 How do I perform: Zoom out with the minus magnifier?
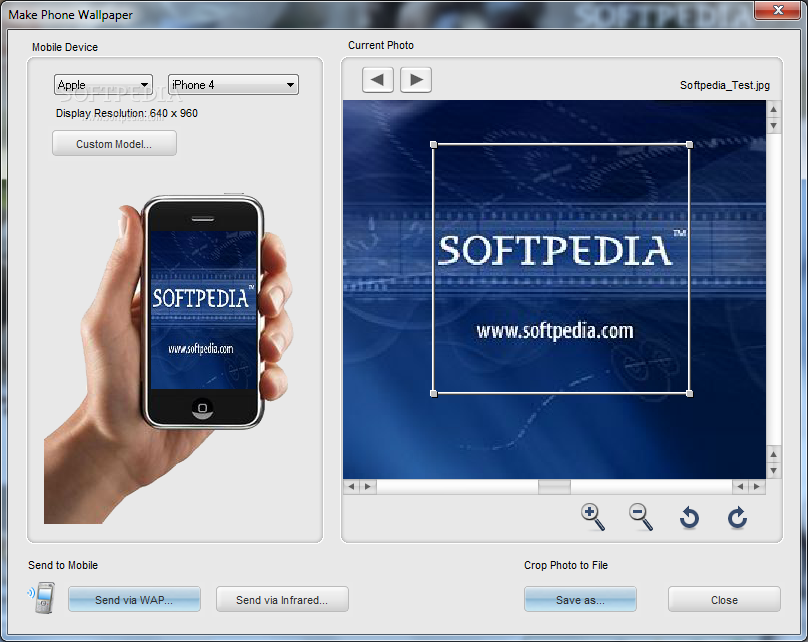(x=641, y=517)
